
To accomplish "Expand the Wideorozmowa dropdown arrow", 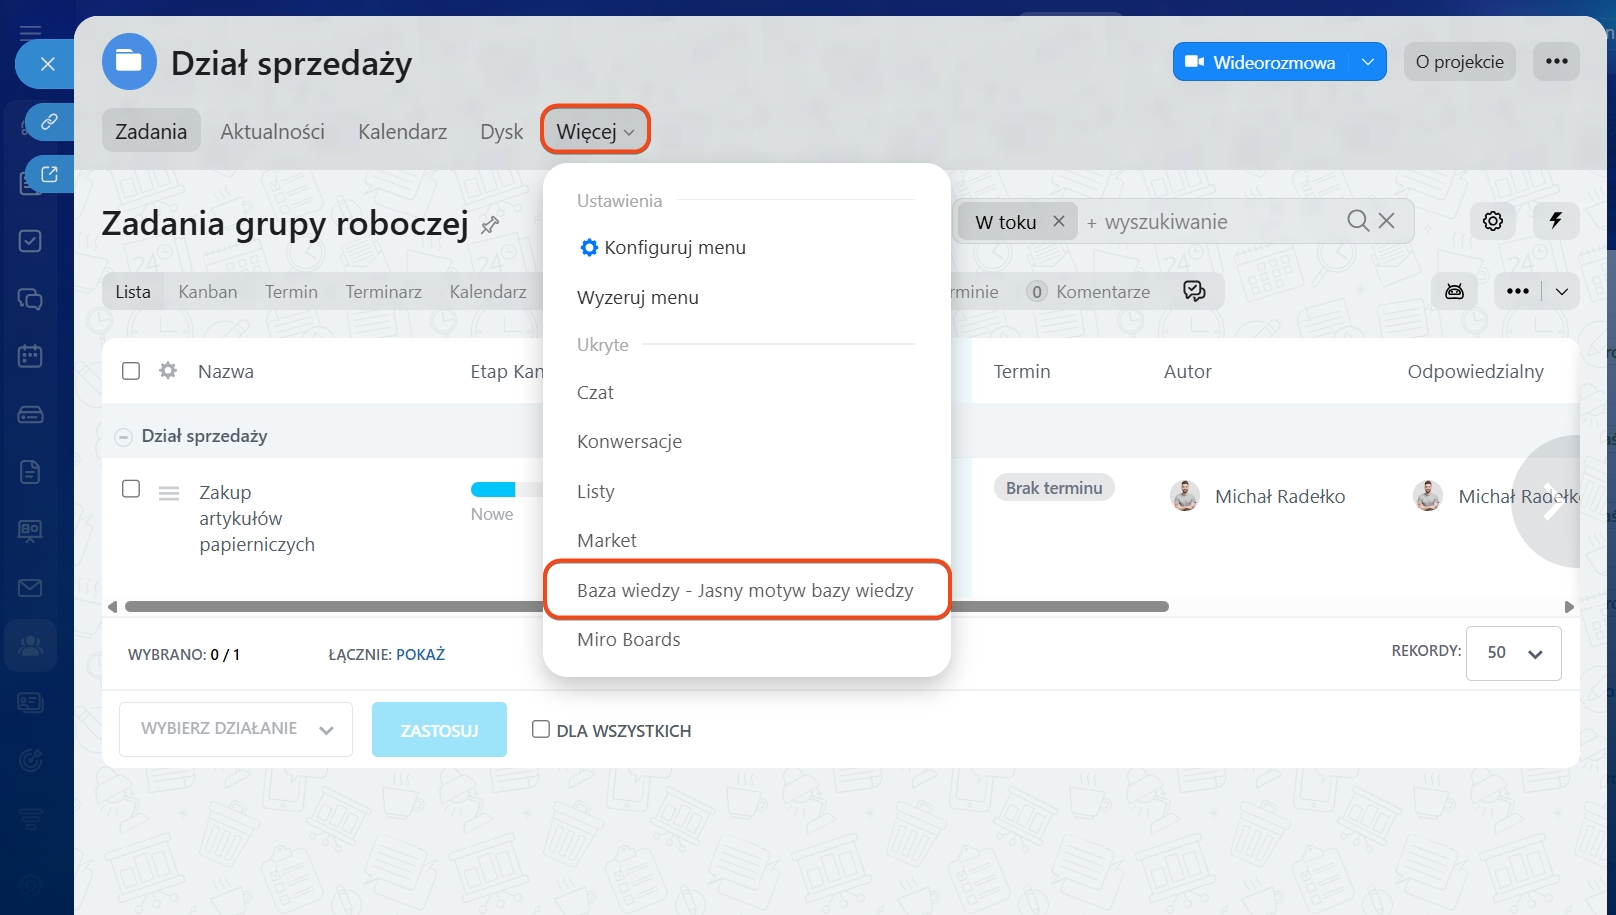I will coord(1368,62).
